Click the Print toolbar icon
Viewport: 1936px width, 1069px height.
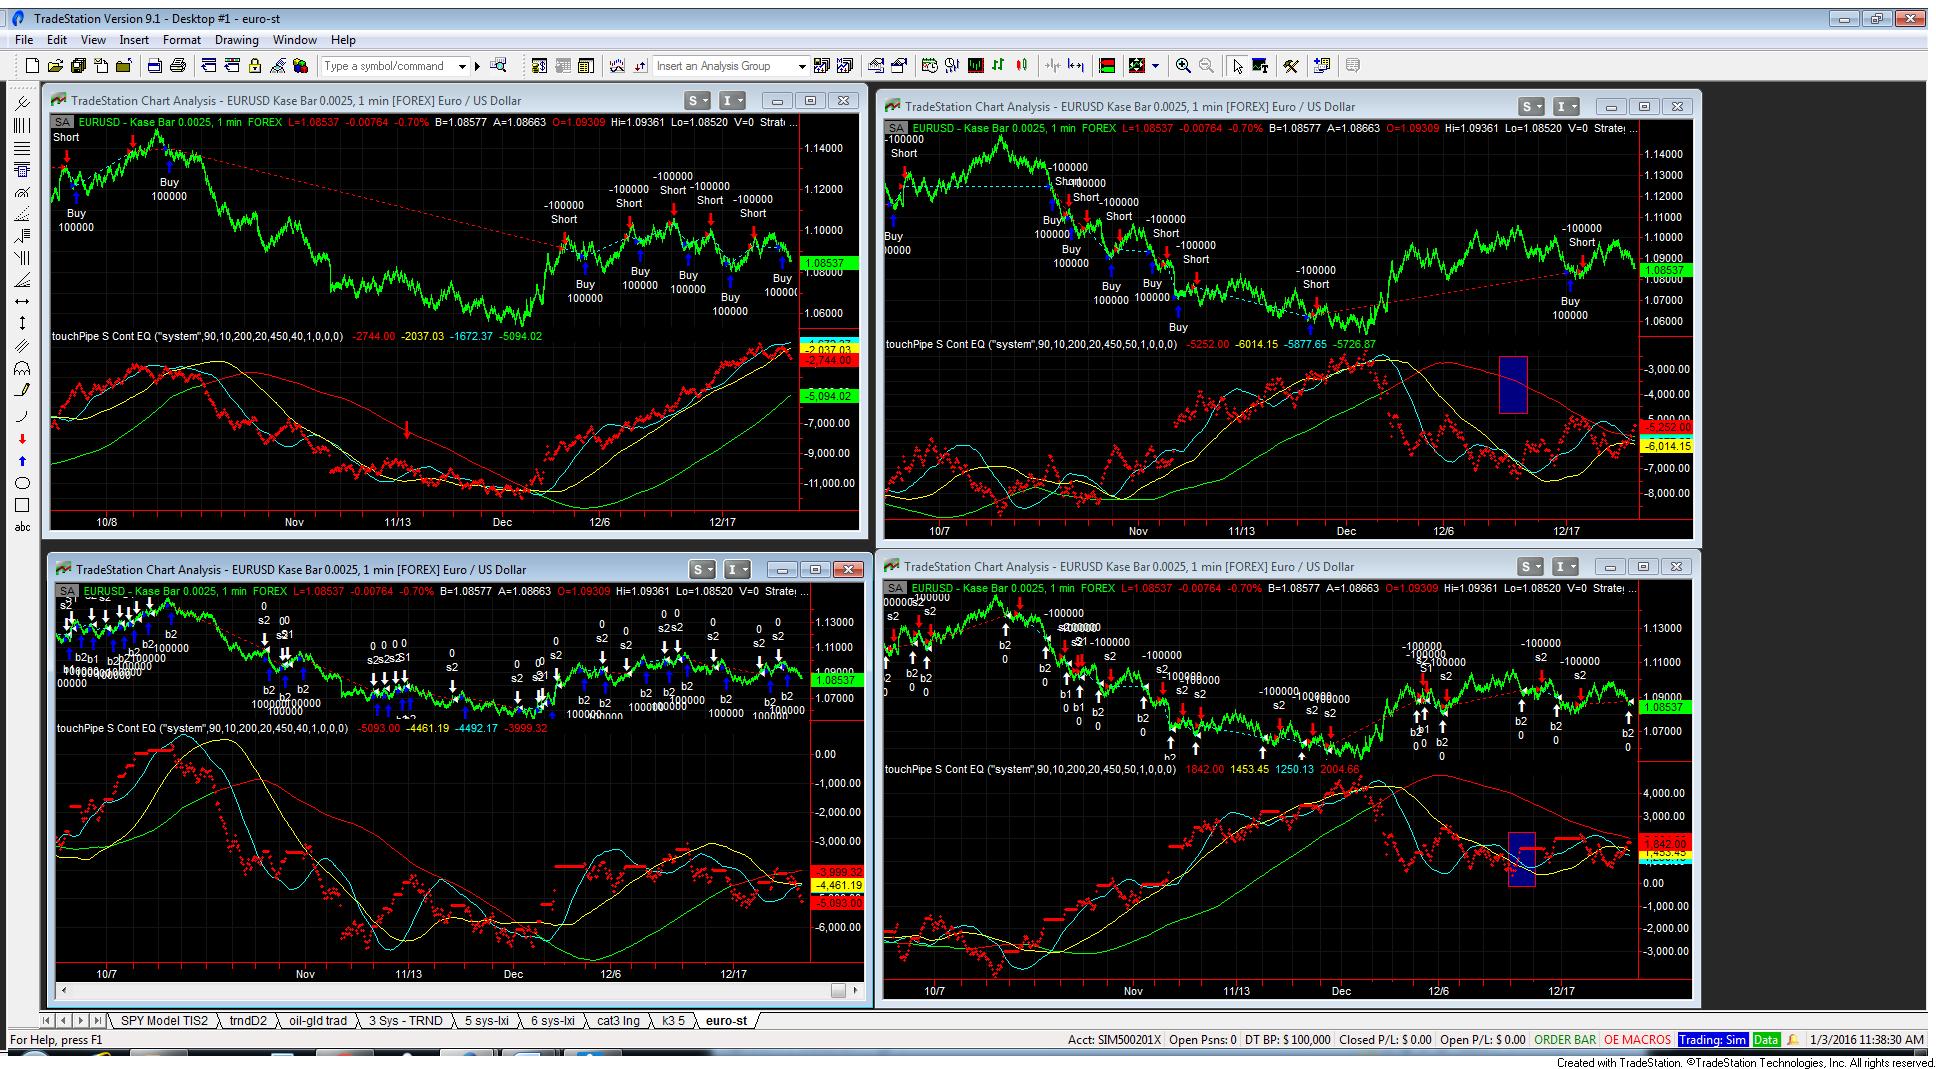click(178, 66)
